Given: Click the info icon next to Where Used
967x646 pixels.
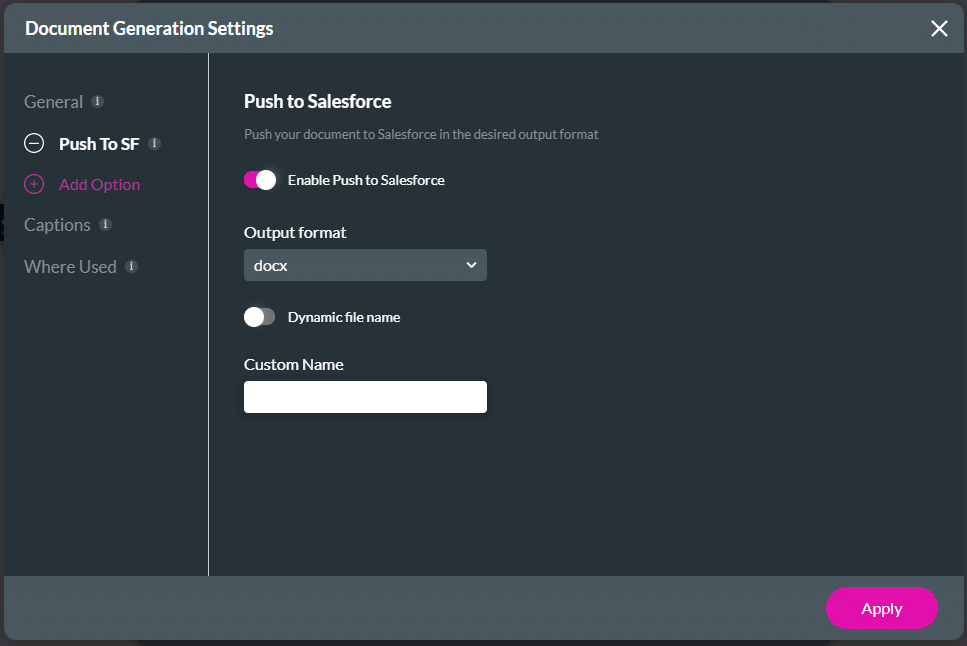Looking at the screenshot, I should (131, 267).
